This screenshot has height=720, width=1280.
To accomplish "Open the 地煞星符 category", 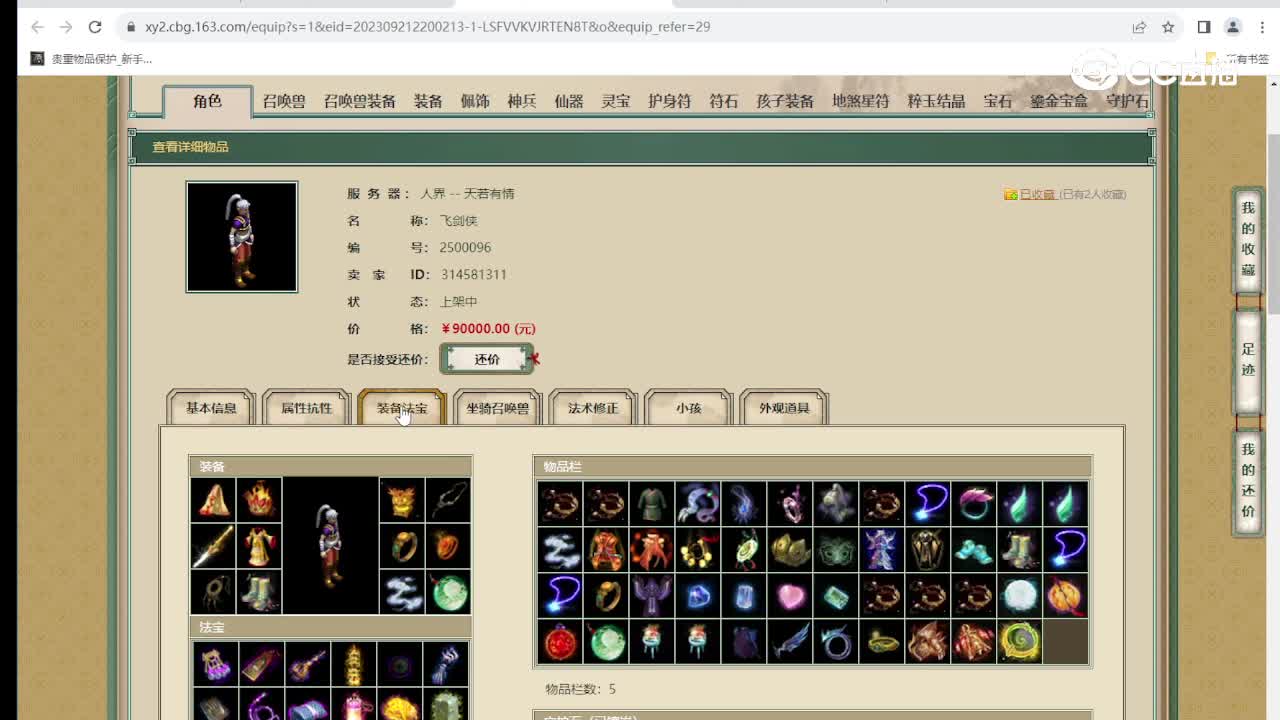I will tap(860, 101).
